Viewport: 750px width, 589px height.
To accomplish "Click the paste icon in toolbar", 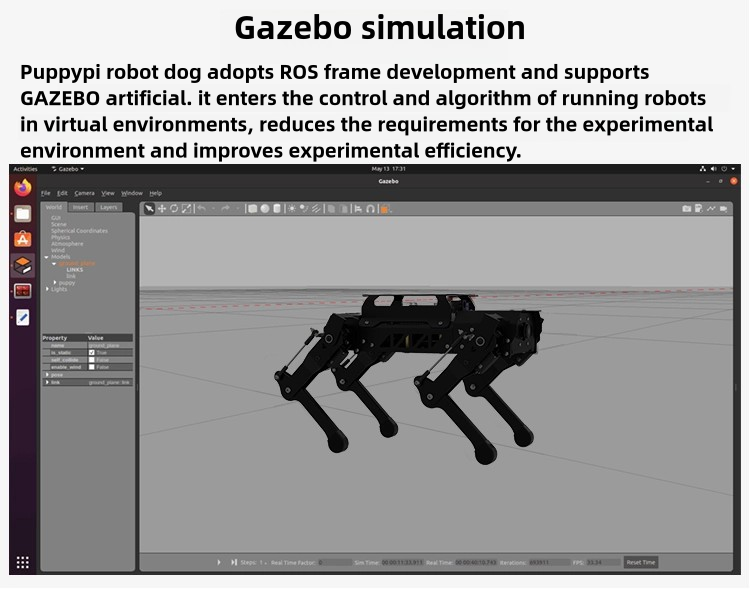I will click(x=343, y=209).
